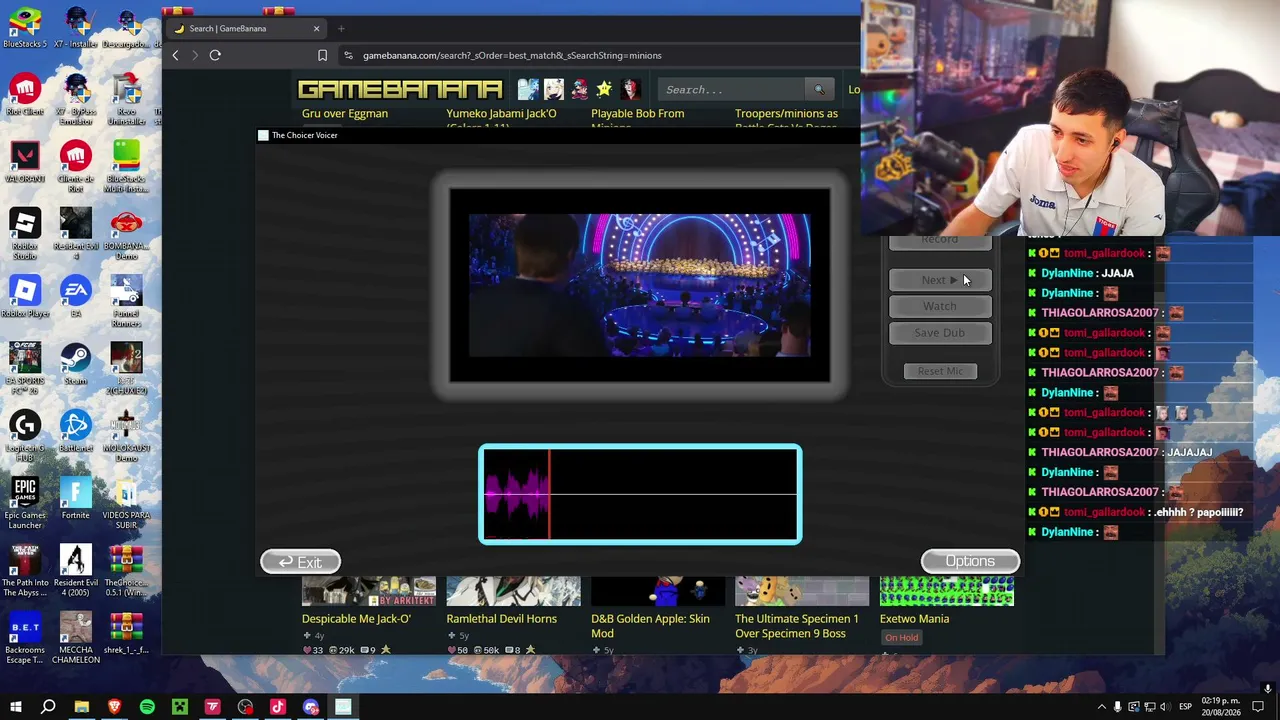The height and width of the screenshot is (720, 1280).
Task: Open Windows Start menu
Action: pos(15,707)
